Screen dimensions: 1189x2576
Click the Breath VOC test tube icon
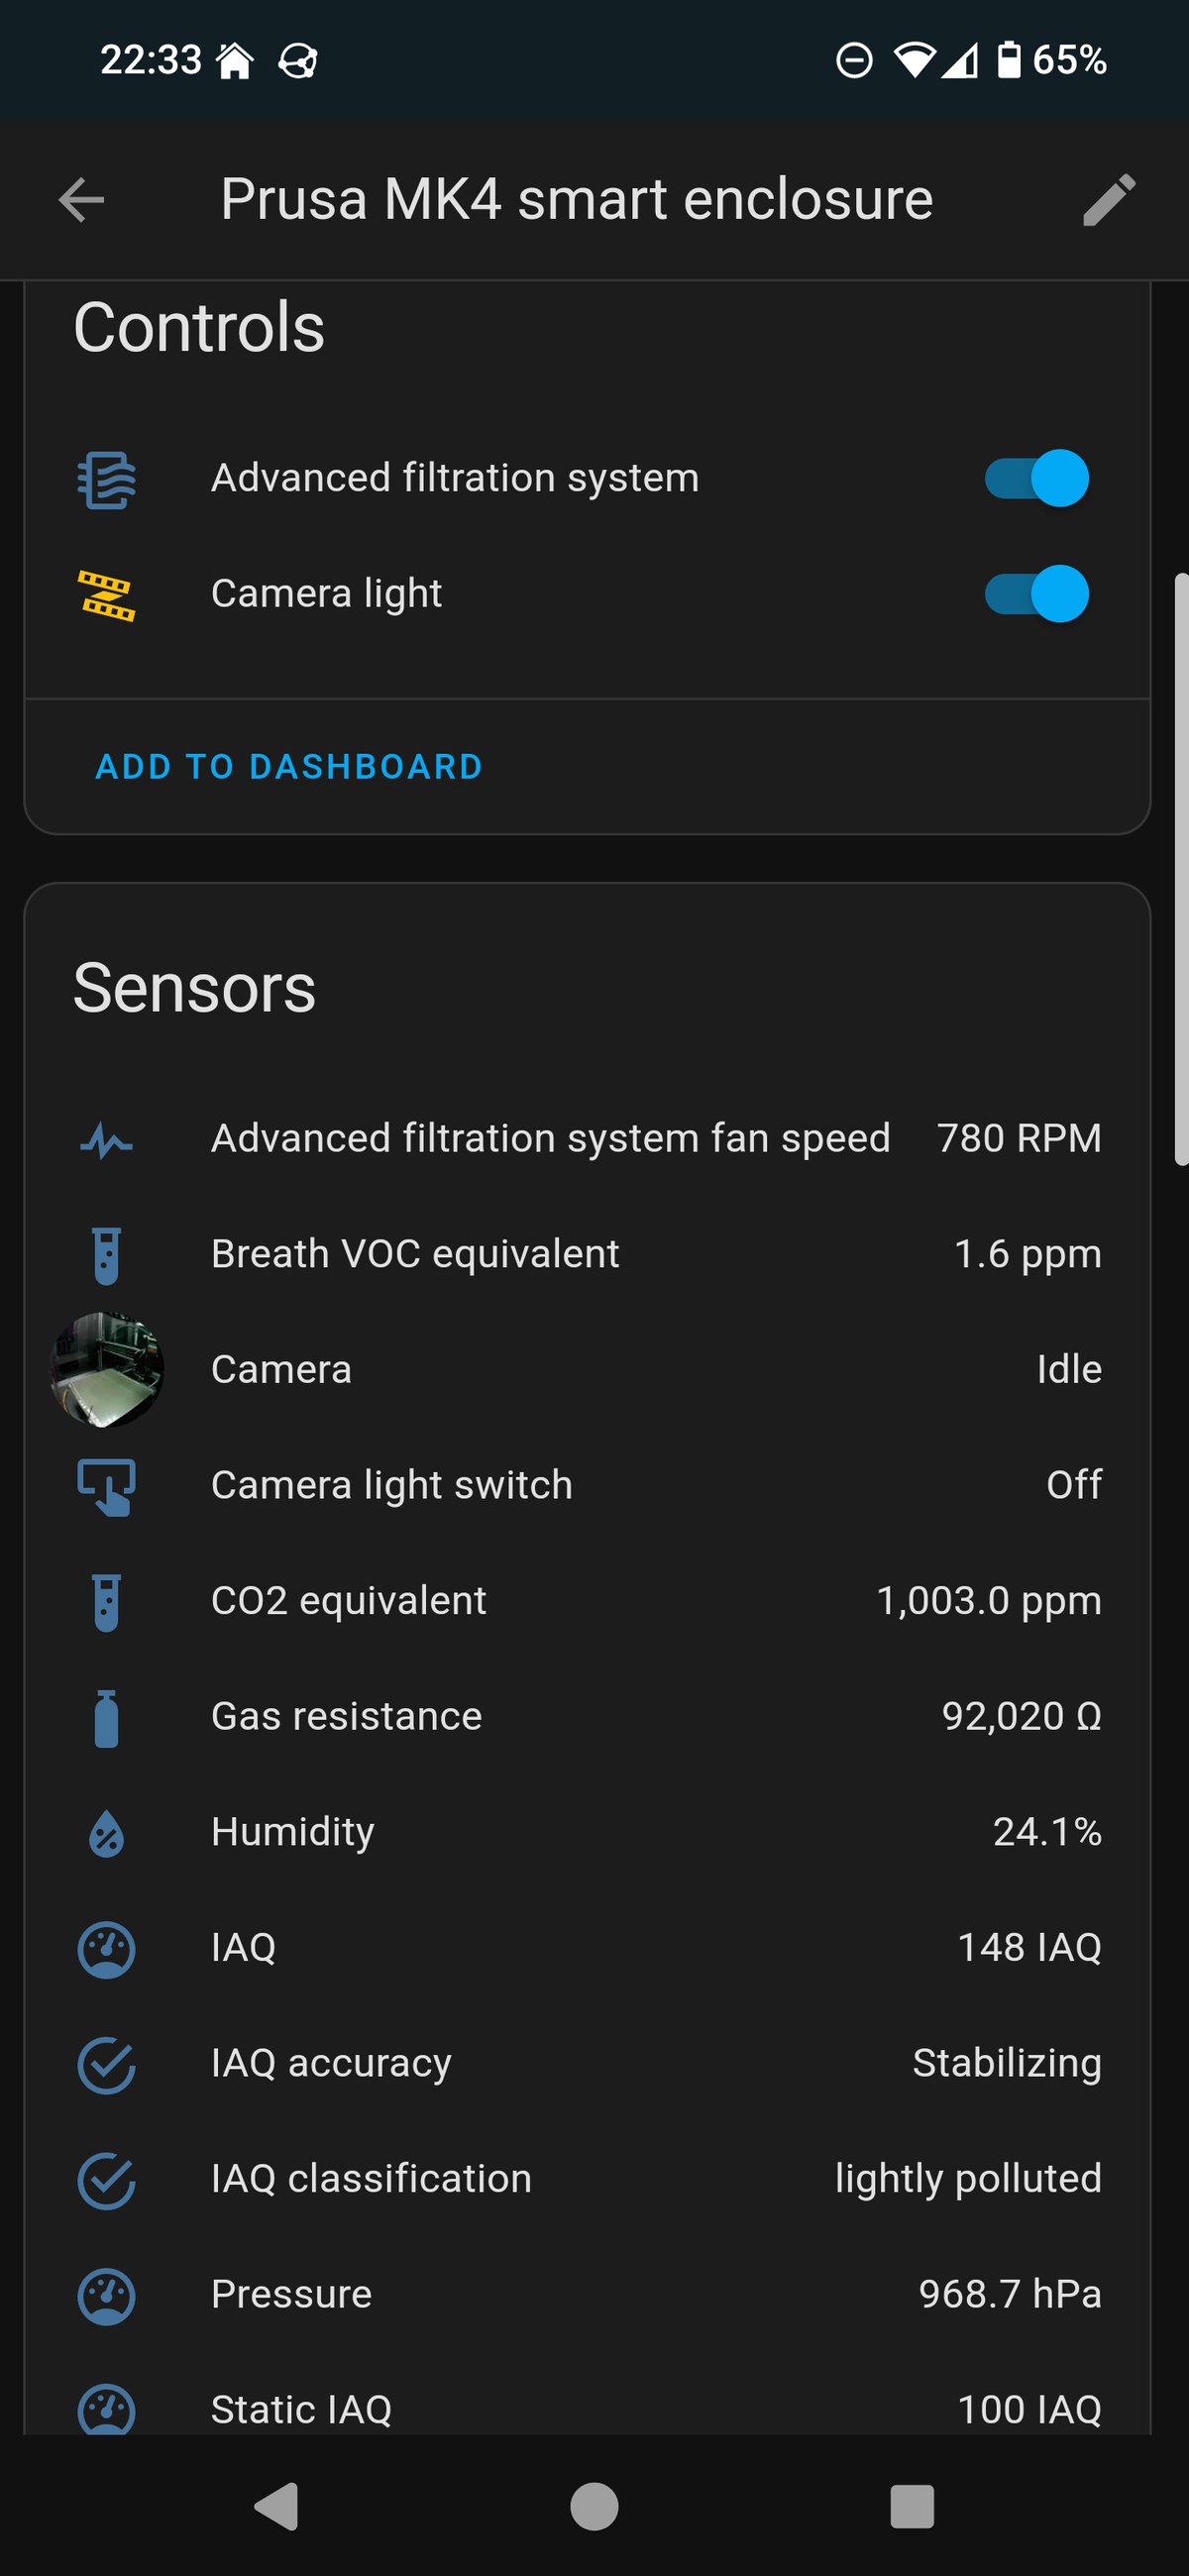pos(105,1253)
